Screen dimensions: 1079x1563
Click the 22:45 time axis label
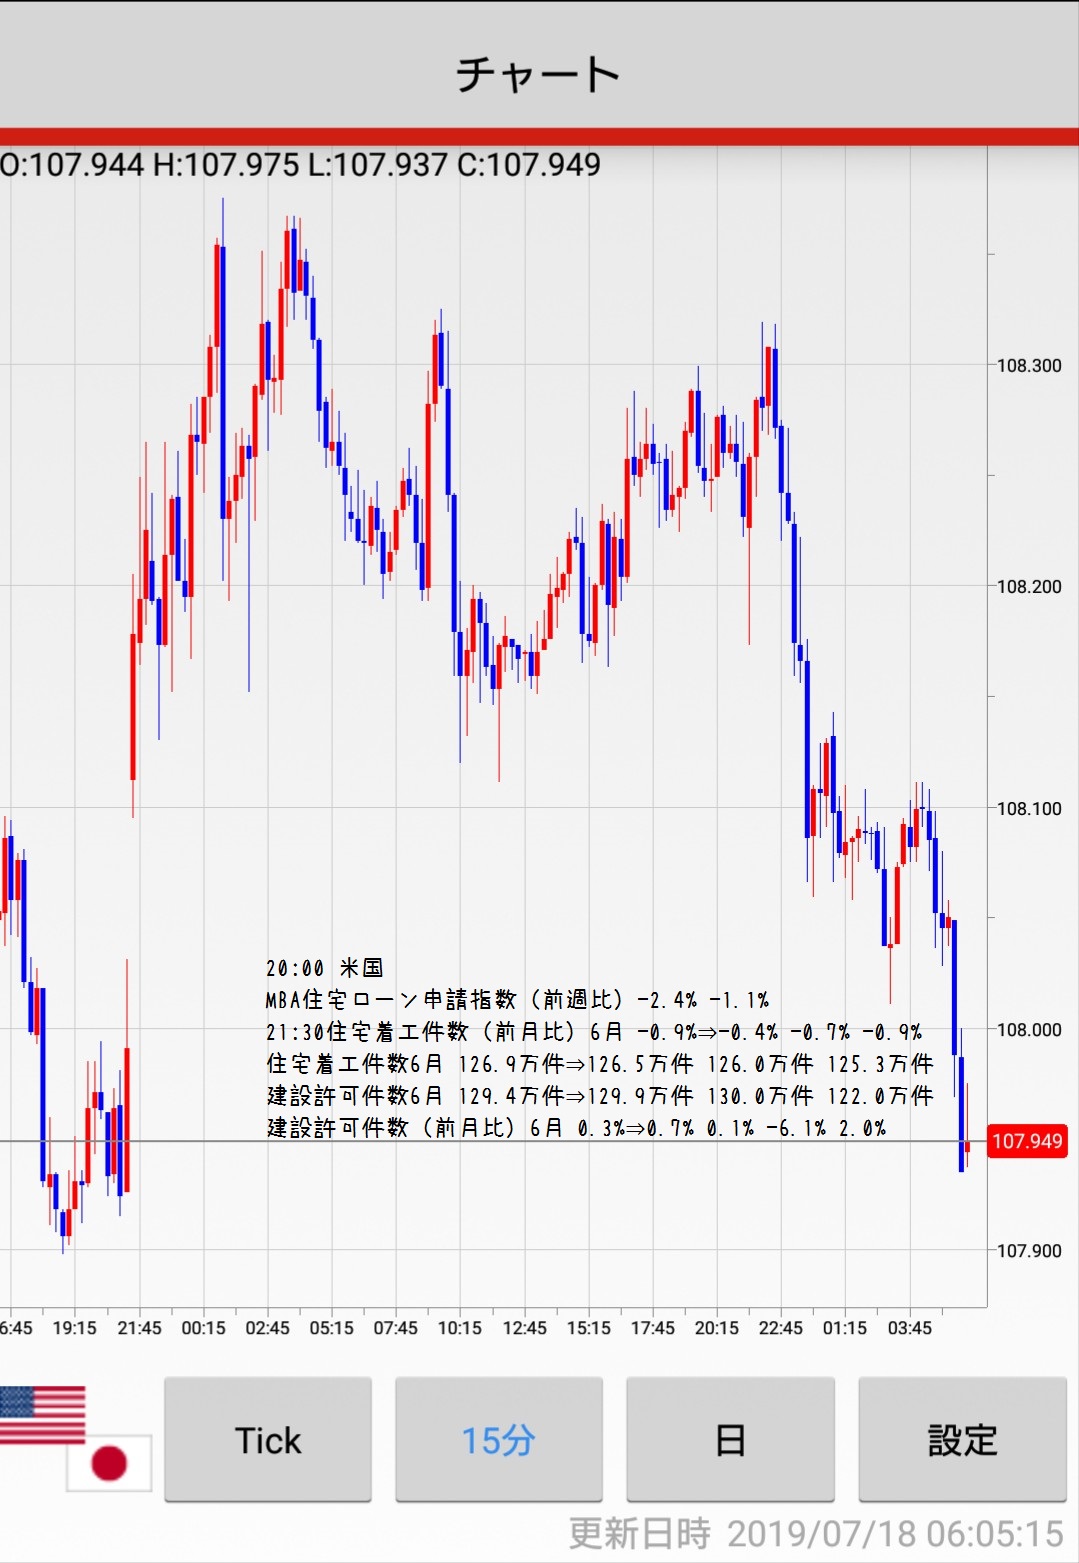(780, 1328)
